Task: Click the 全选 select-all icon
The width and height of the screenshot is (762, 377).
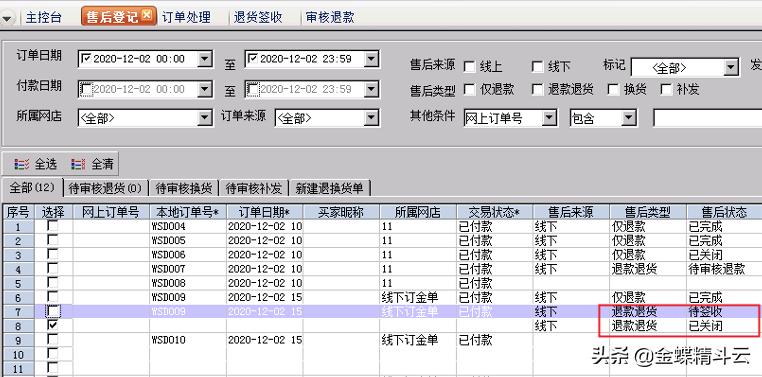Action: [x=22, y=164]
